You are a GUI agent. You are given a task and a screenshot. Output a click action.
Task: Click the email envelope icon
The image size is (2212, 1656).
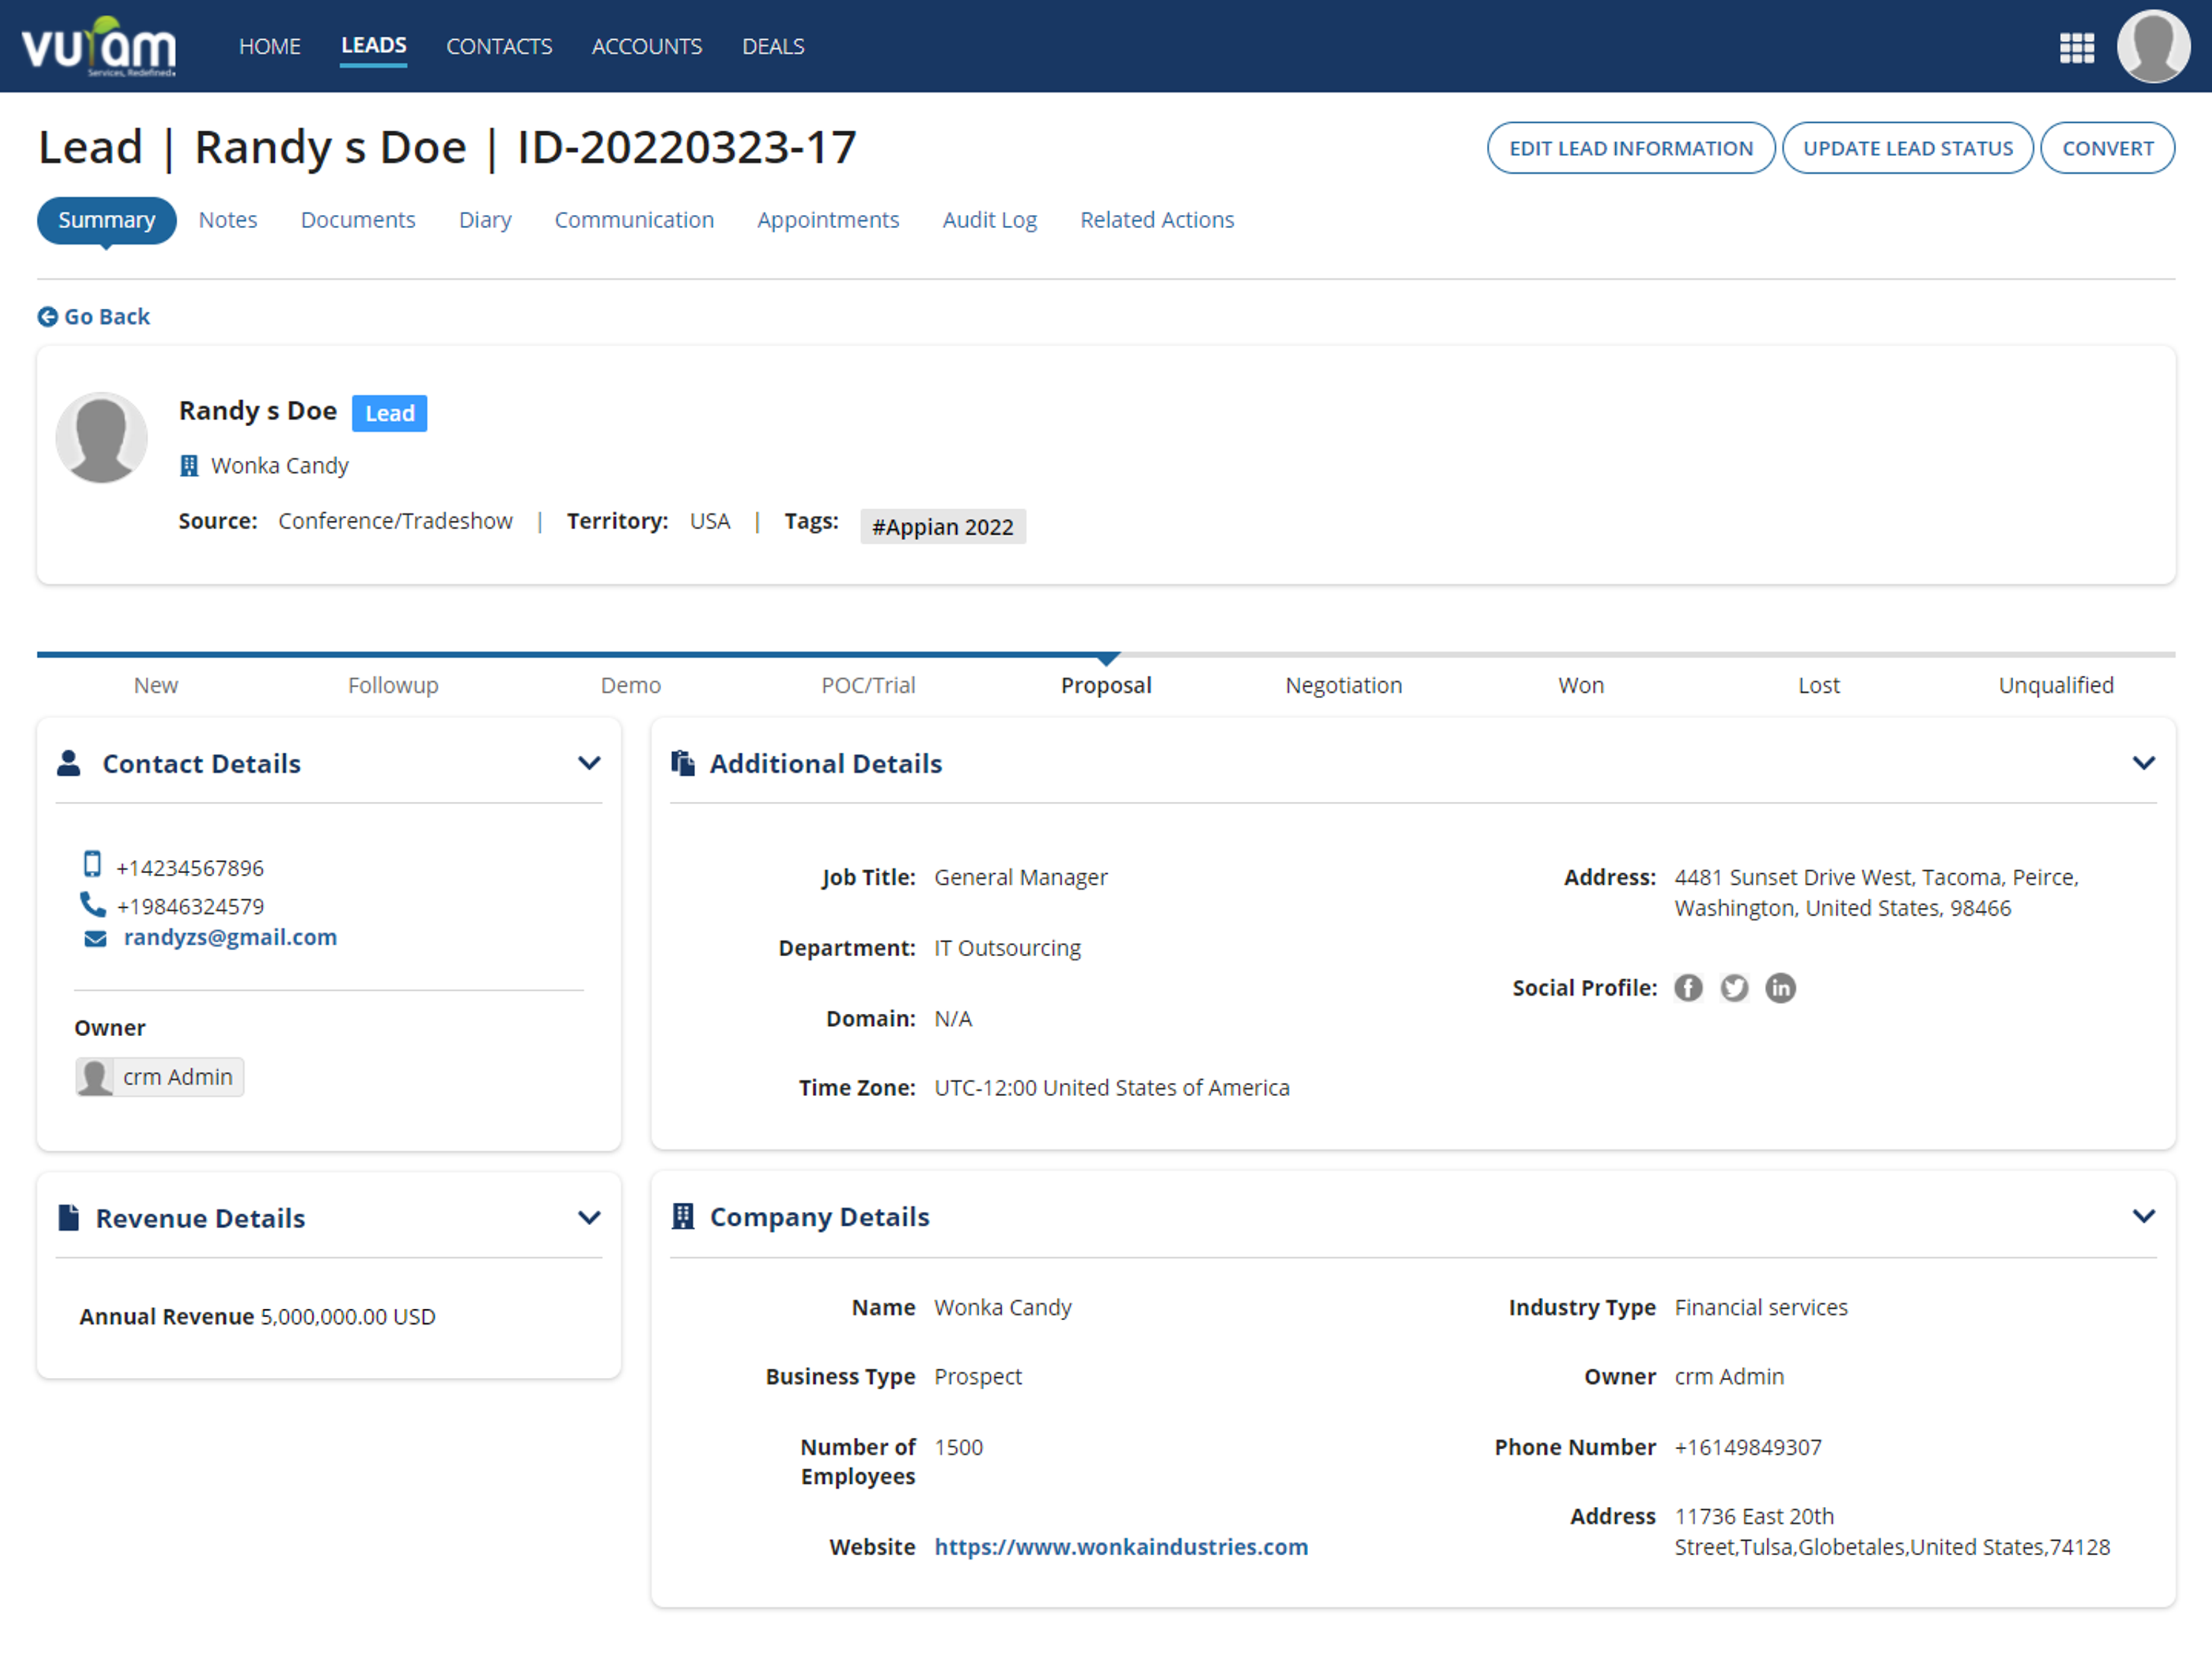(x=95, y=939)
